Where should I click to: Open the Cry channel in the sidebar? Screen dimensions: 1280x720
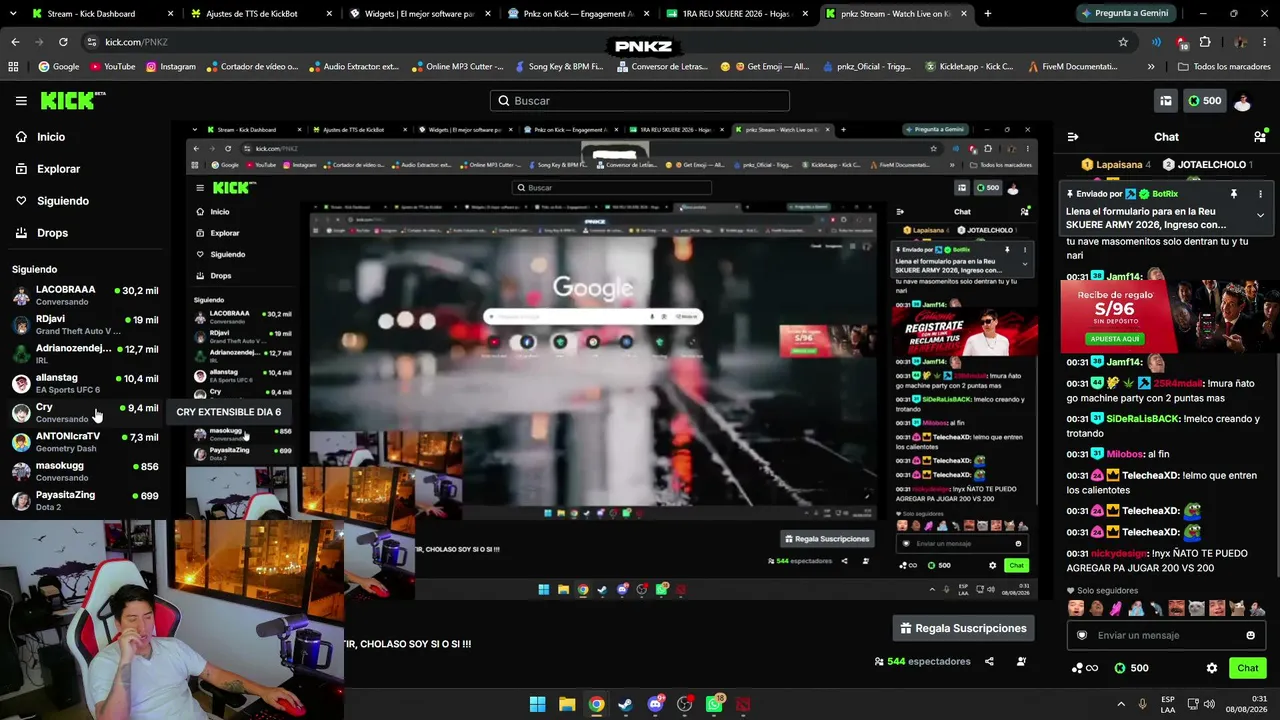click(85, 412)
